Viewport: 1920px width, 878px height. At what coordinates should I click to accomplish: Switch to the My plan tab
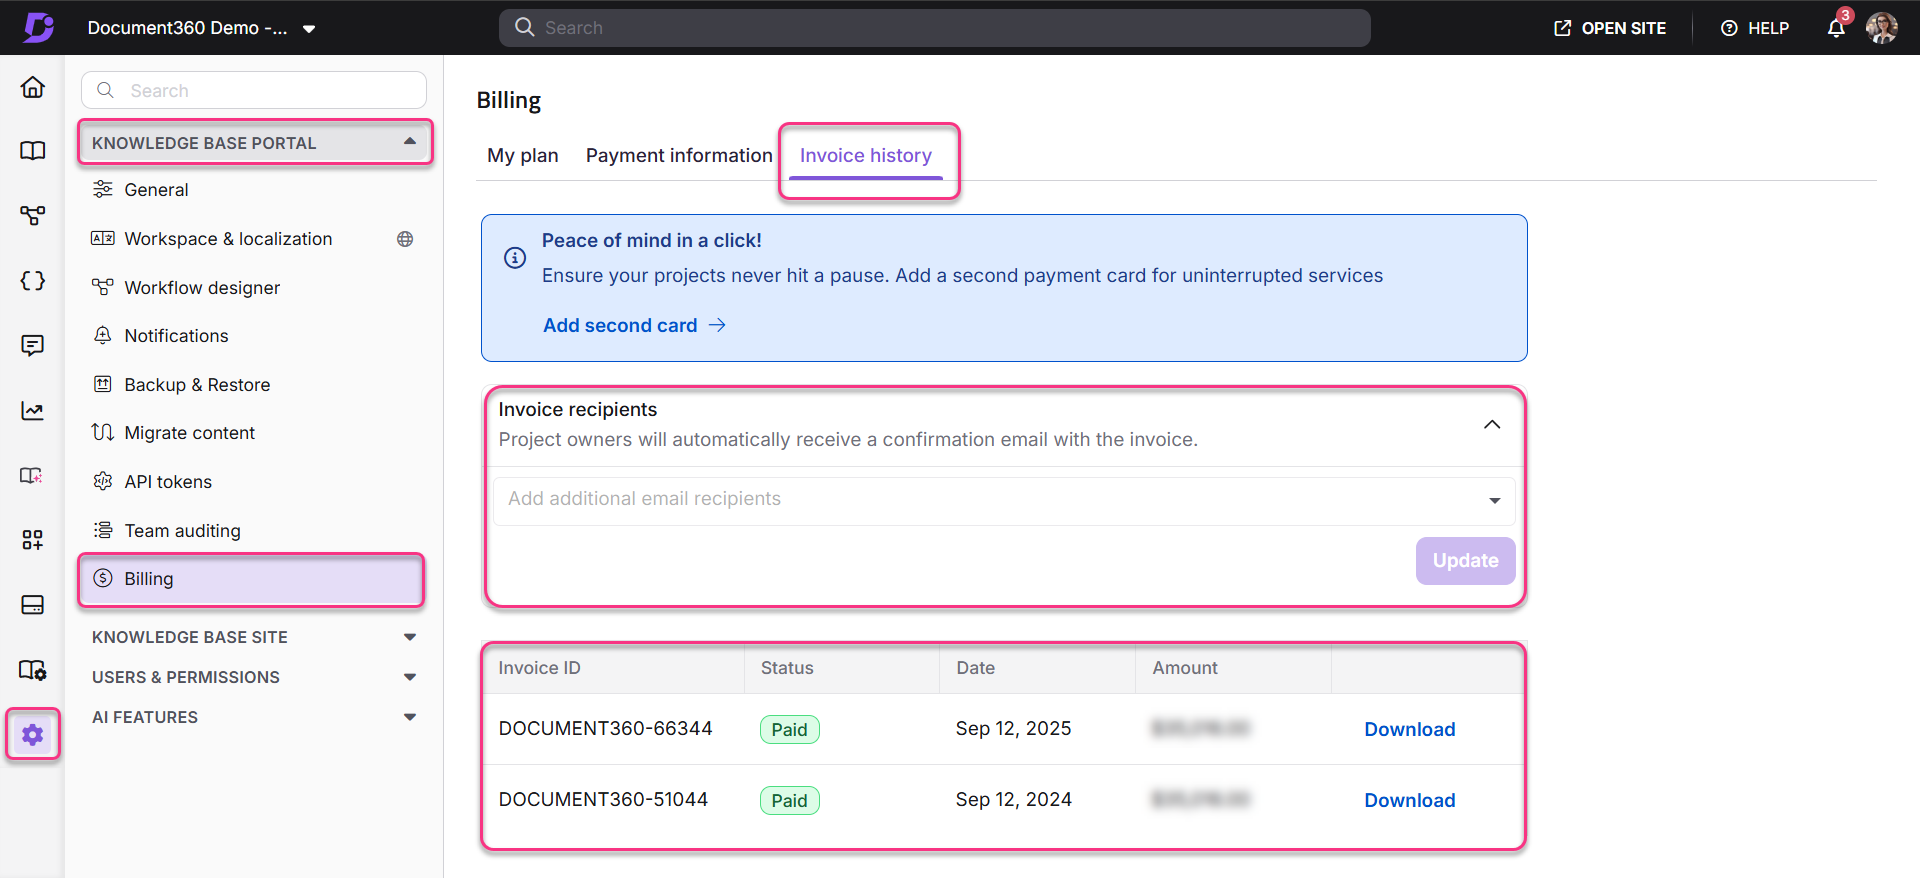click(x=523, y=155)
